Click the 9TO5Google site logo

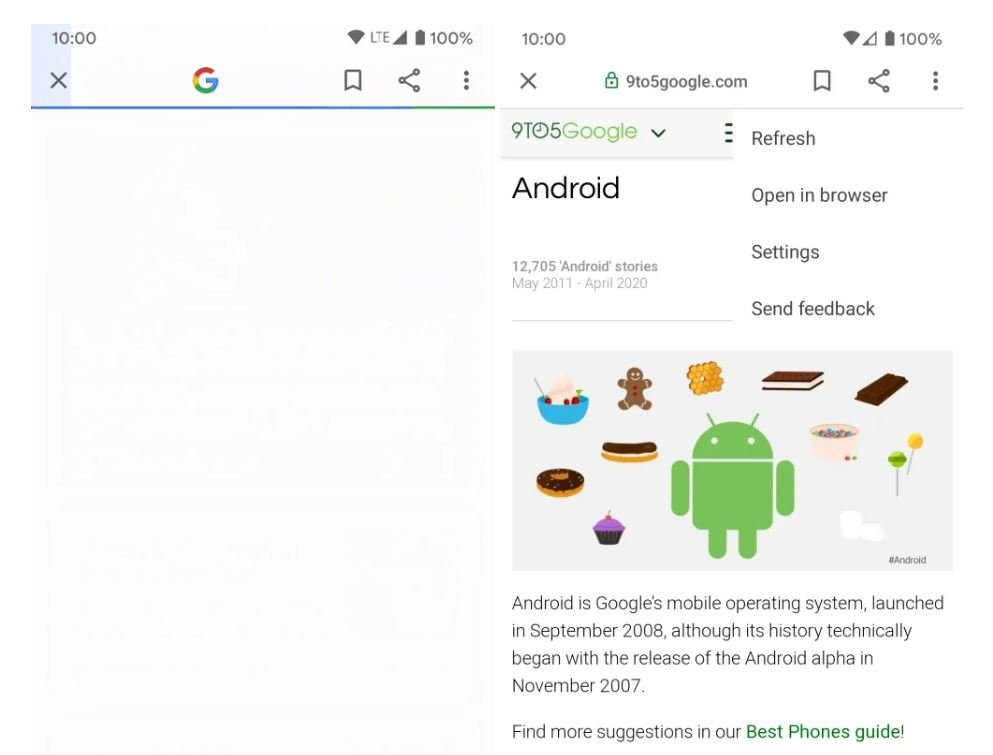click(574, 131)
